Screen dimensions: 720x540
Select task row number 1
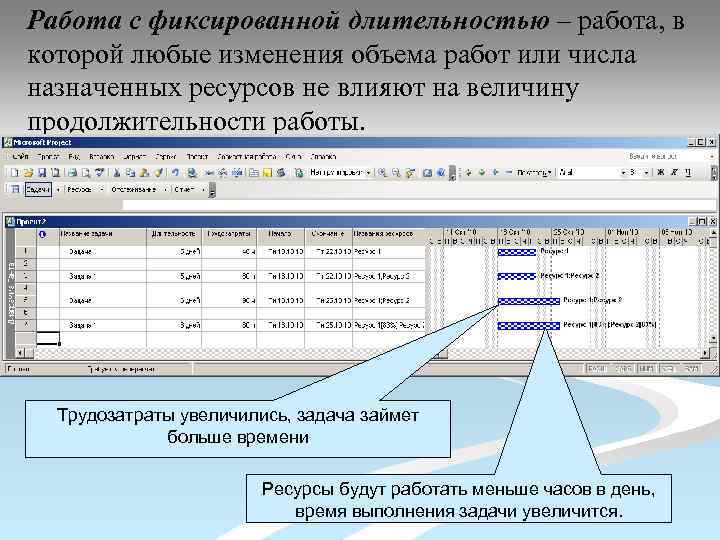pyautogui.click(x=26, y=252)
